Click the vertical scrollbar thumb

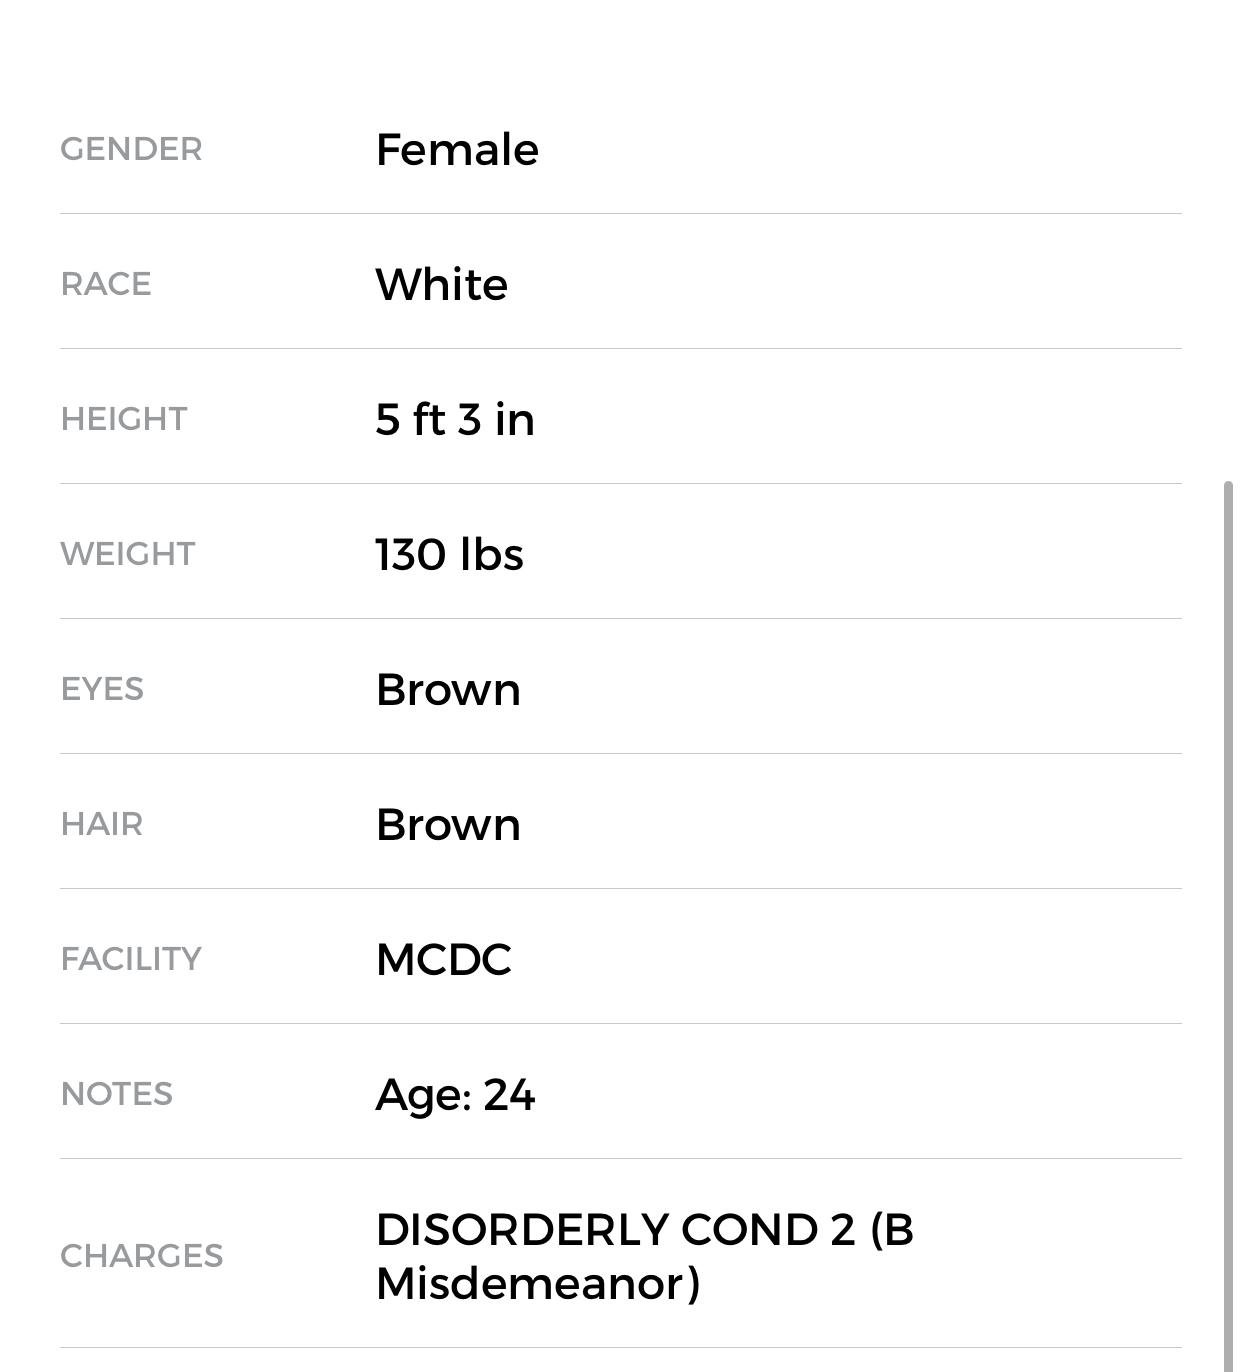pos(1229,900)
